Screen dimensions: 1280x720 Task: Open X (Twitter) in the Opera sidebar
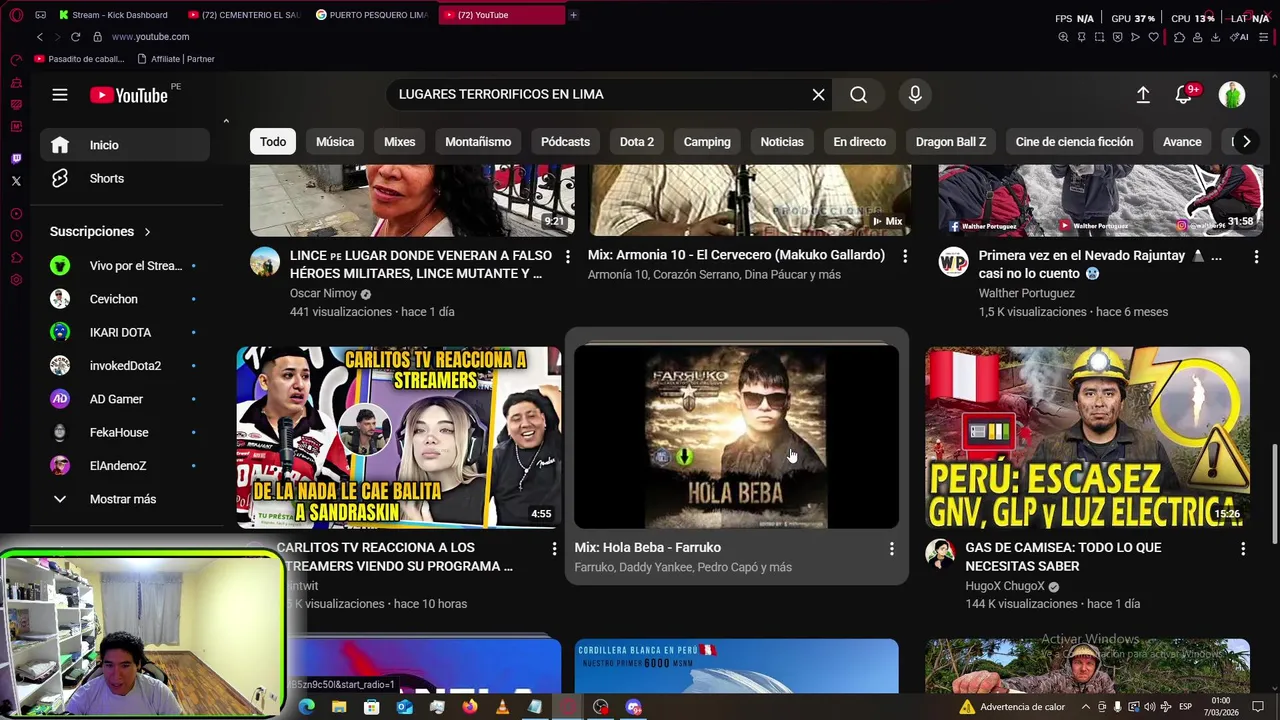click(x=16, y=181)
